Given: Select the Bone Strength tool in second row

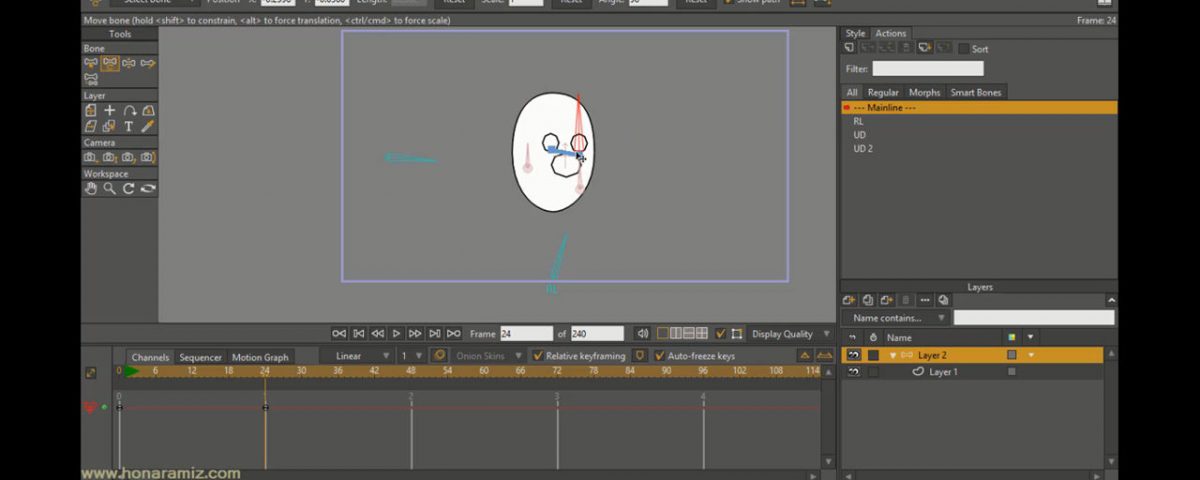Looking at the screenshot, I should click(91, 79).
